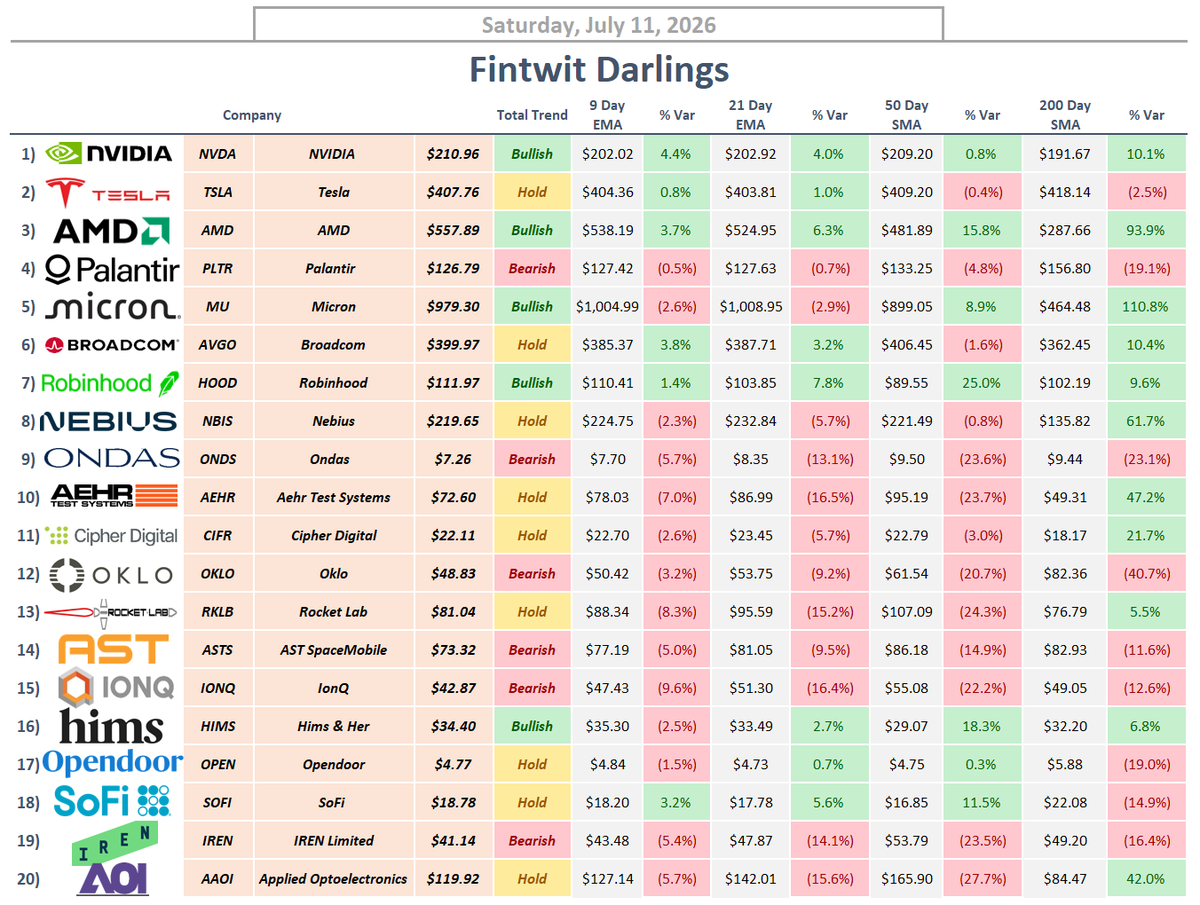Click the 9 Day EMA column header
The width and height of the screenshot is (1200, 905).
607,115
